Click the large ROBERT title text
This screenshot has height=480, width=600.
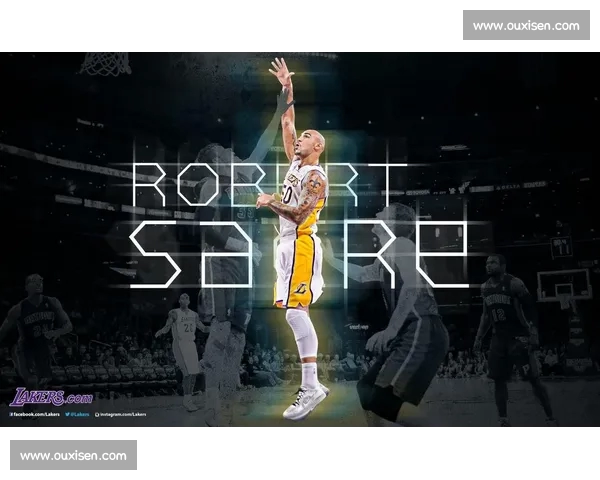[x=270, y=186]
